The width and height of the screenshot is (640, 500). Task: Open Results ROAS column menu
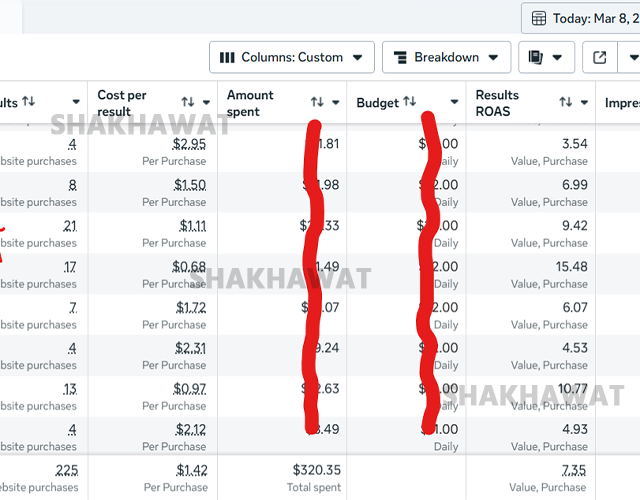coord(584,102)
